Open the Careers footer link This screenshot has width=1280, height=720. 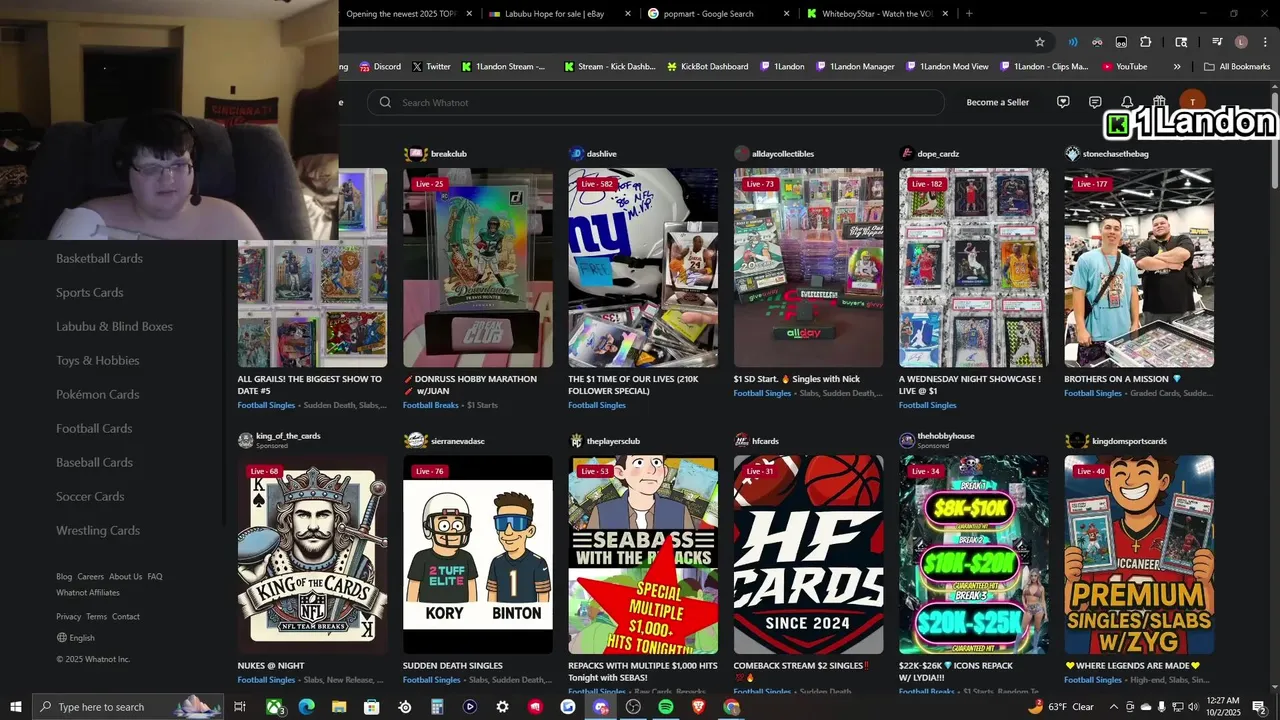pyautogui.click(x=90, y=576)
